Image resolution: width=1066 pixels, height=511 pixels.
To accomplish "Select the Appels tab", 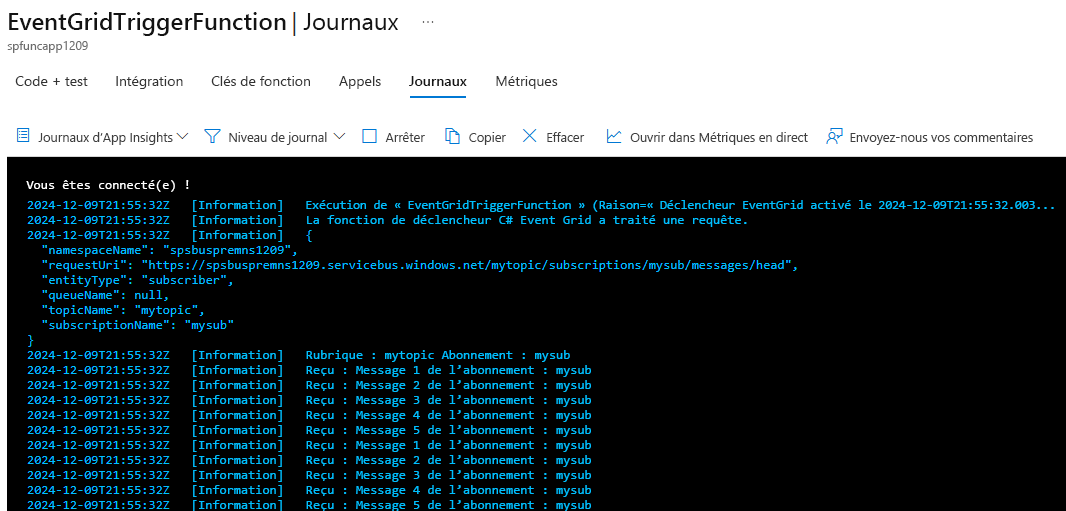I will (x=360, y=82).
